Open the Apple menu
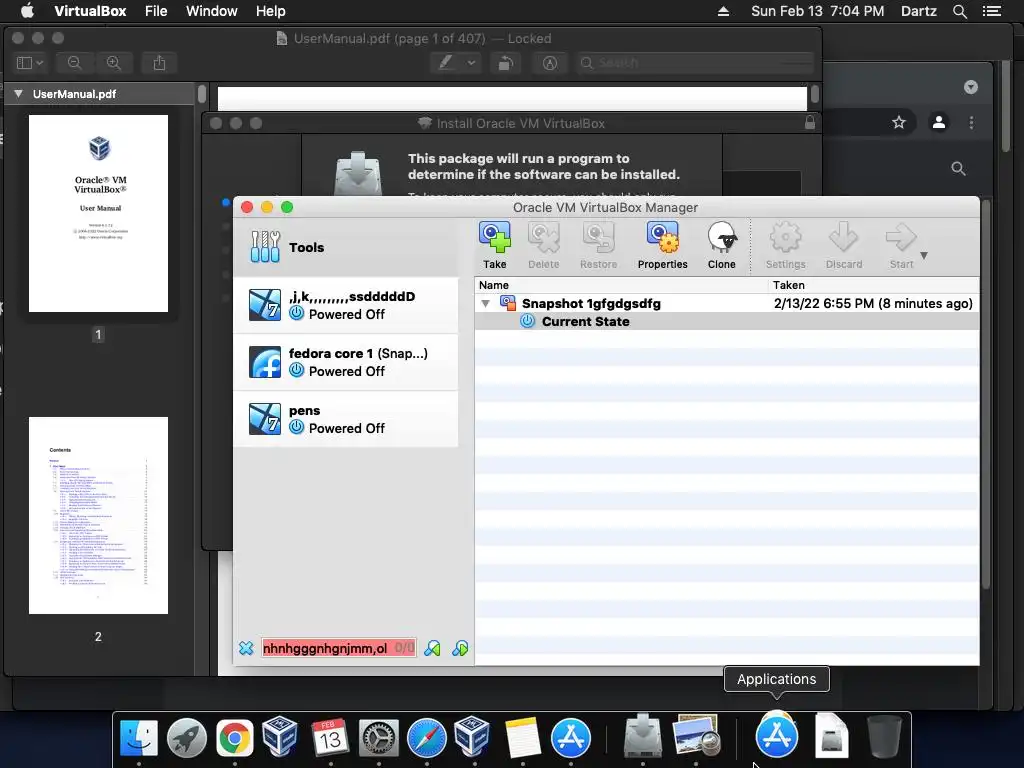1024x768 pixels. (27, 10)
